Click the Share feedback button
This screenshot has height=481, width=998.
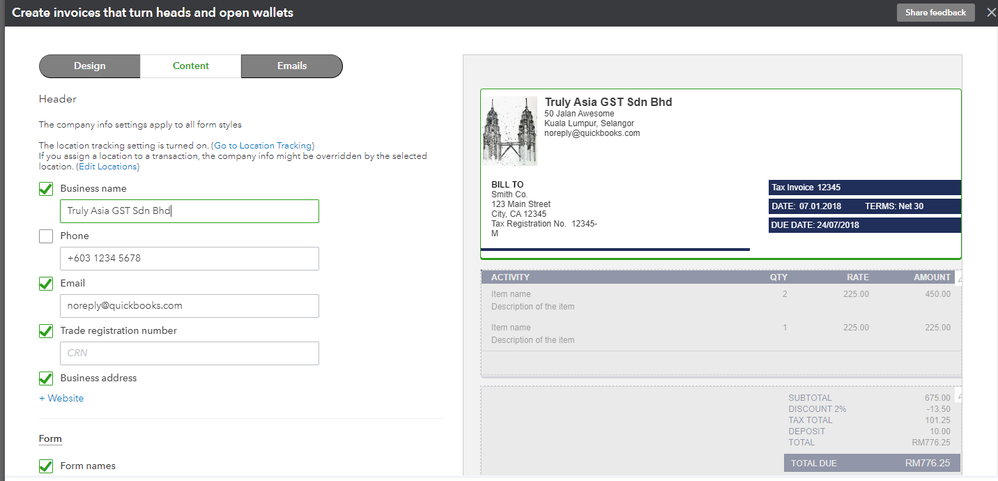(936, 13)
